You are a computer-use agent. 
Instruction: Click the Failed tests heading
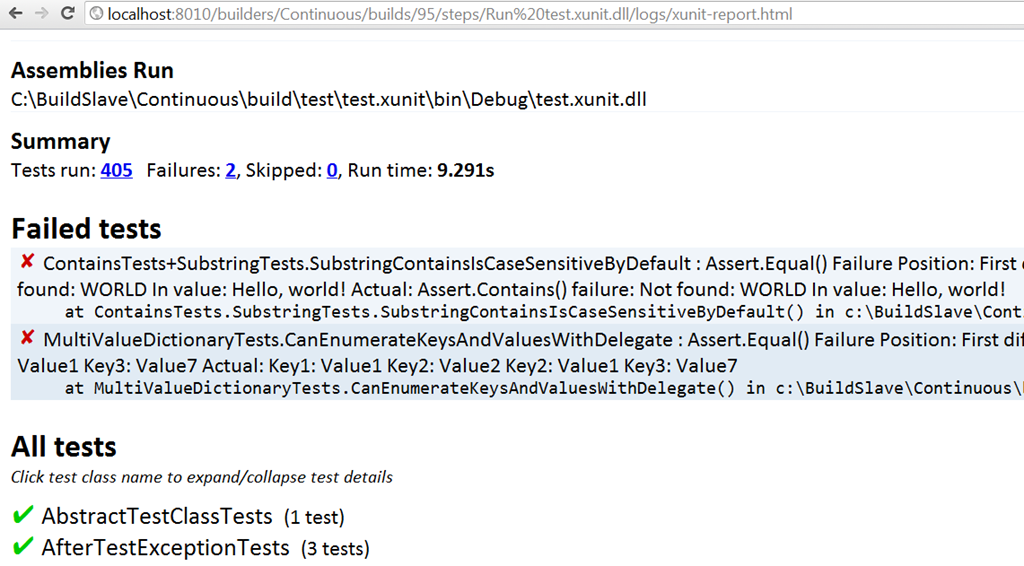86,228
